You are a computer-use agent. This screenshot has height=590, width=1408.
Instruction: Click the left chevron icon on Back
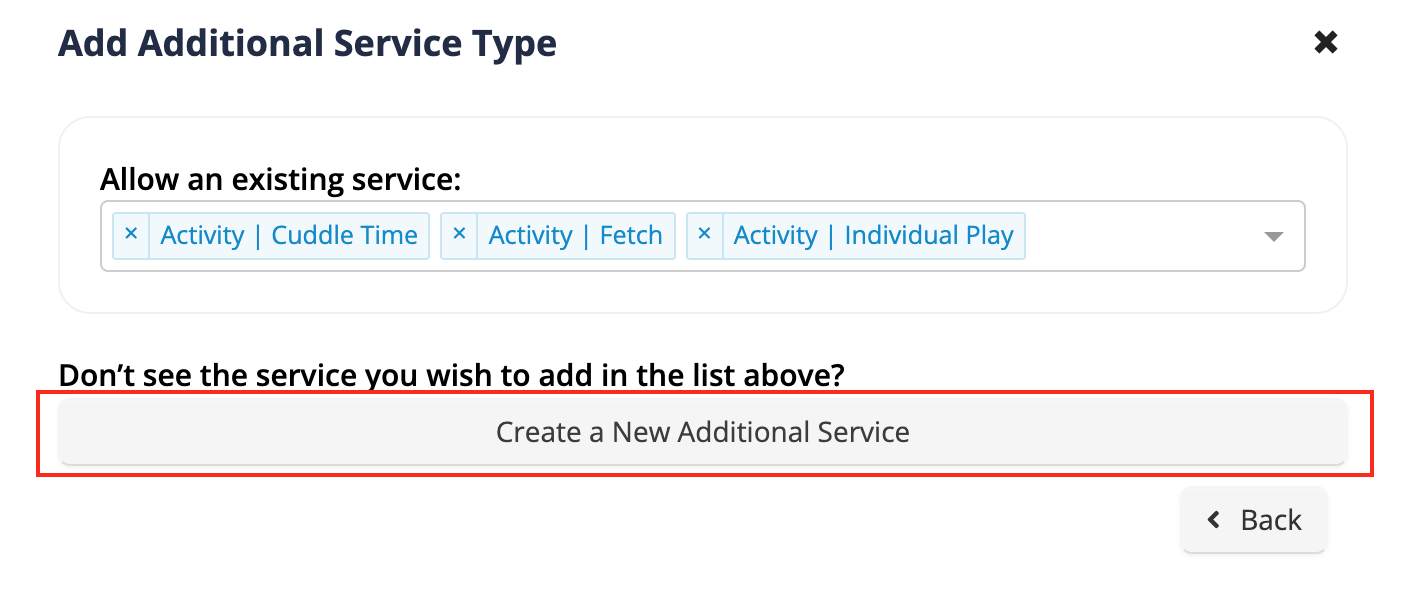coord(1214,520)
